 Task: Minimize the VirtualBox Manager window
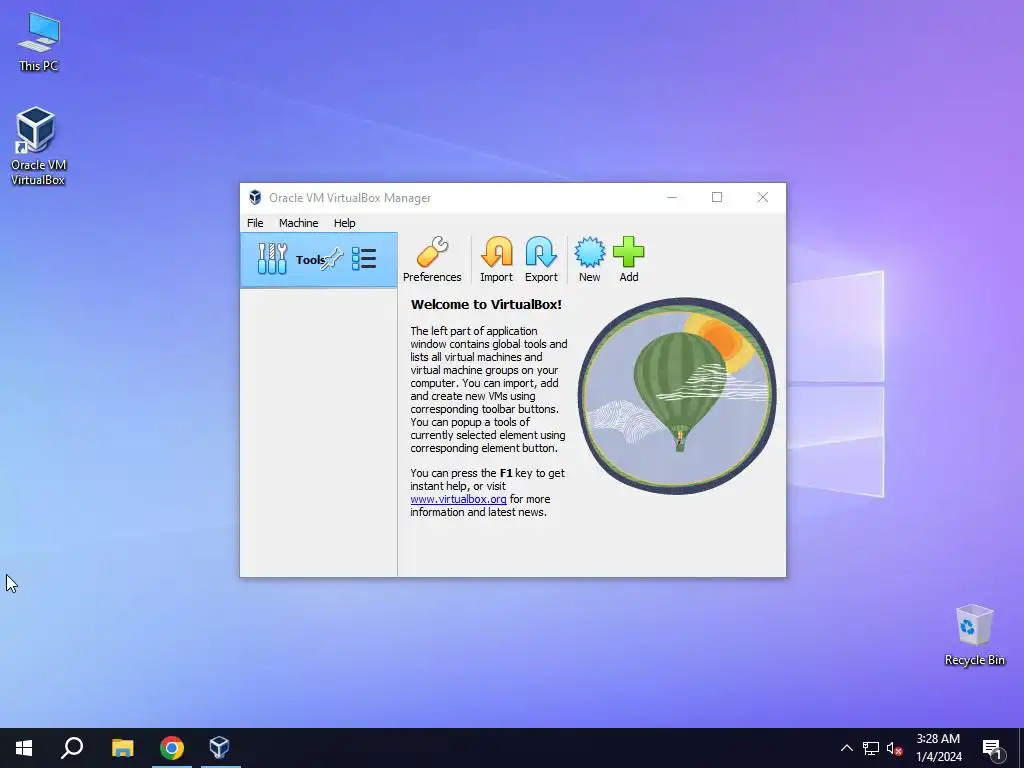pos(671,197)
